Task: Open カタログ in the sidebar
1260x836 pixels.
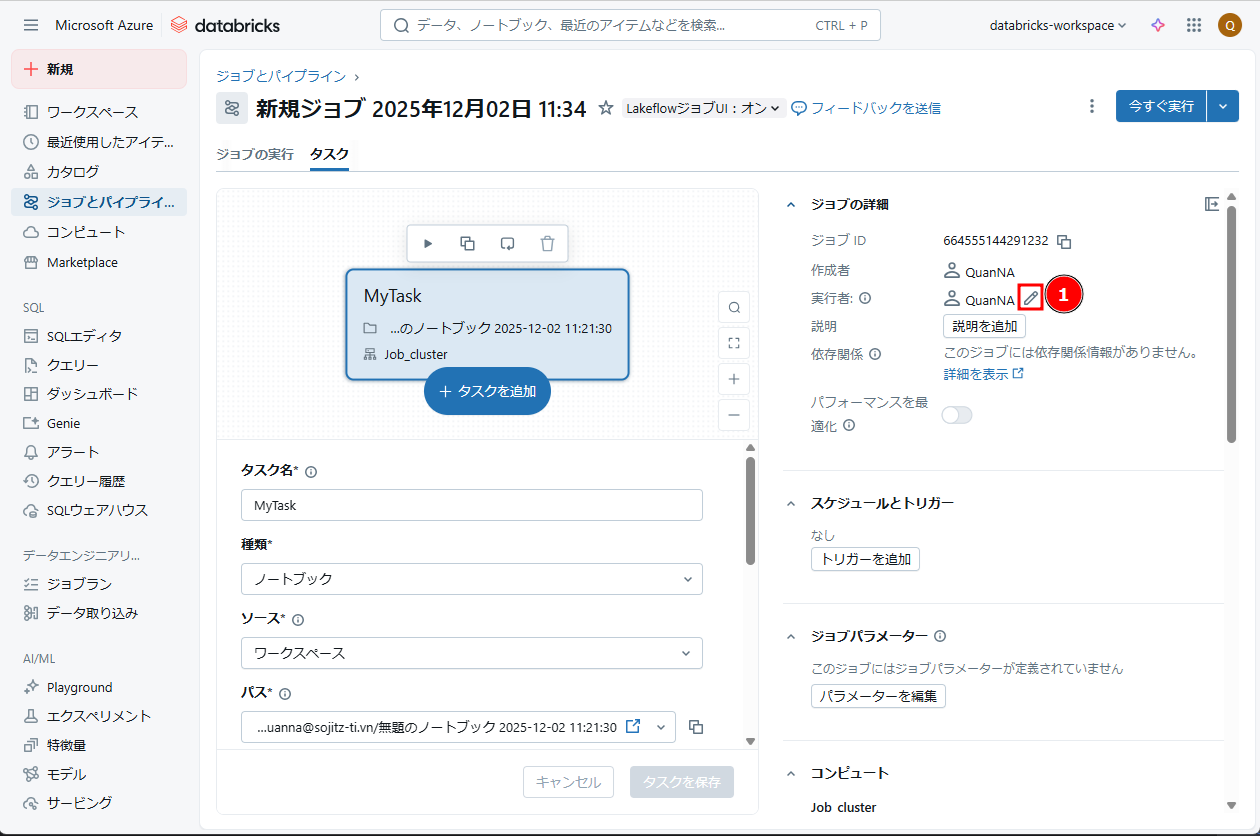Action: [73, 172]
